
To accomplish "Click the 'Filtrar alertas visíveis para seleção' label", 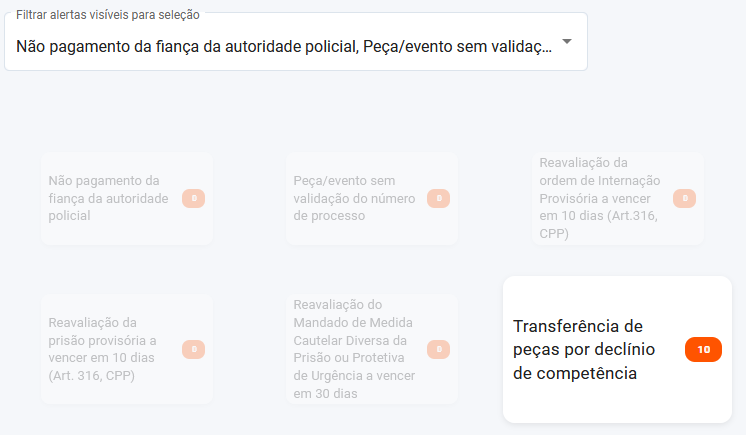I will 108,15.
